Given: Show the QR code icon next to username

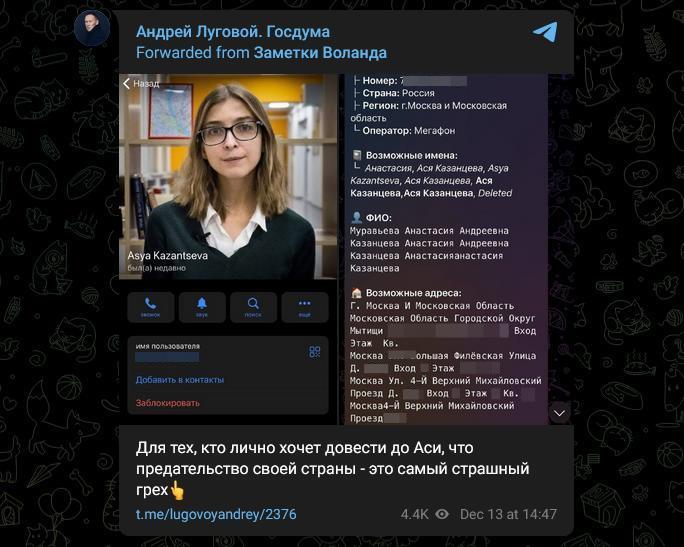Looking at the screenshot, I should coord(315,352).
